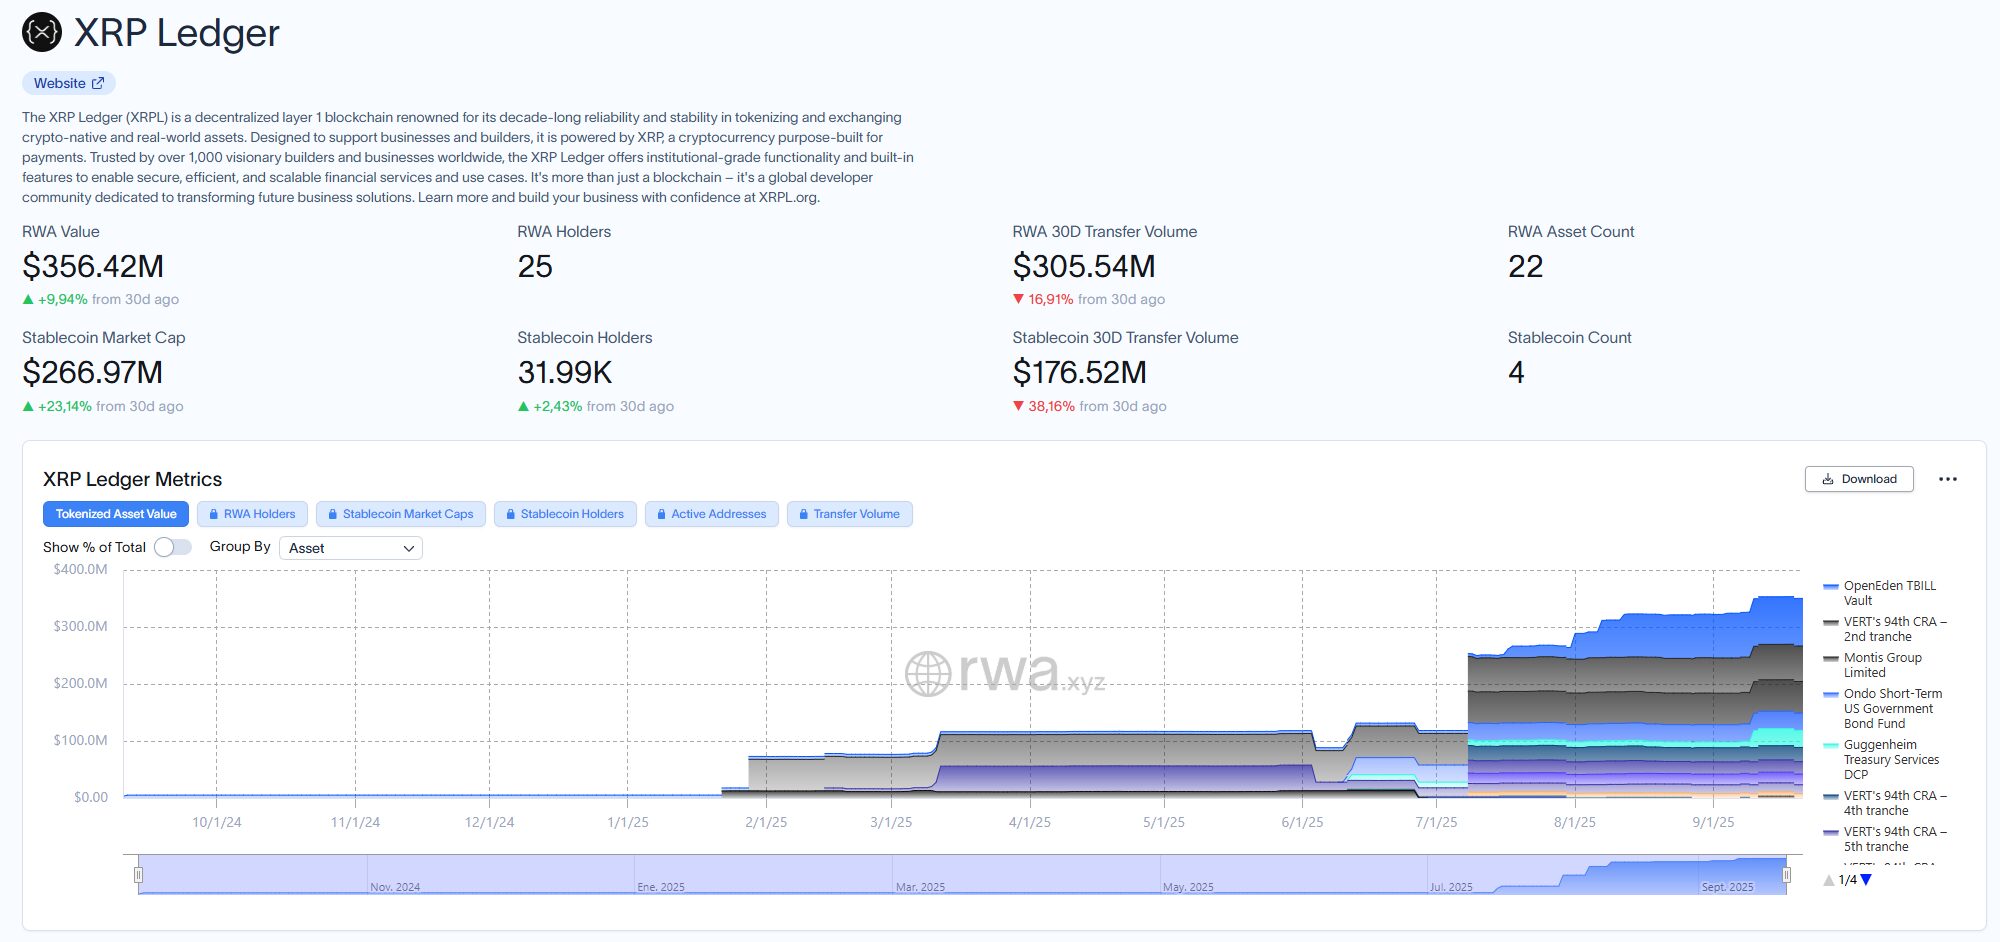Click the $266.97M Stablecoin Market Cap figure
The width and height of the screenshot is (2000, 942).
click(x=92, y=372)
